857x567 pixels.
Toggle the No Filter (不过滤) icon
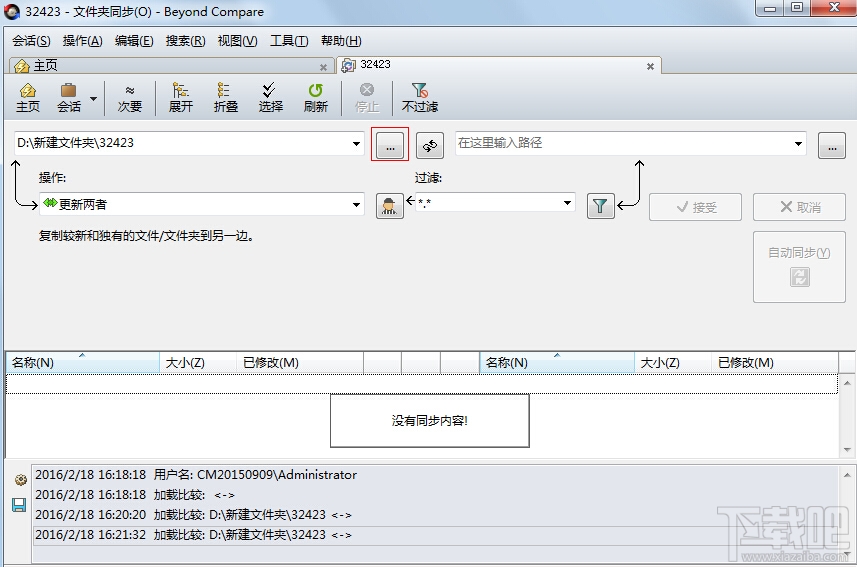click(420, 98)
